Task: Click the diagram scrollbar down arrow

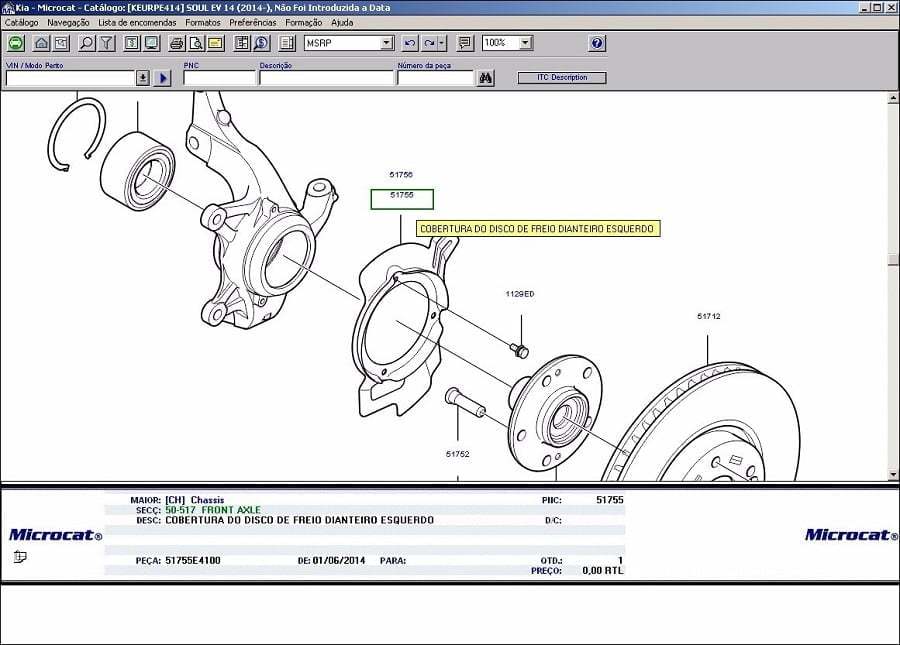Action: tap(893, 474)
